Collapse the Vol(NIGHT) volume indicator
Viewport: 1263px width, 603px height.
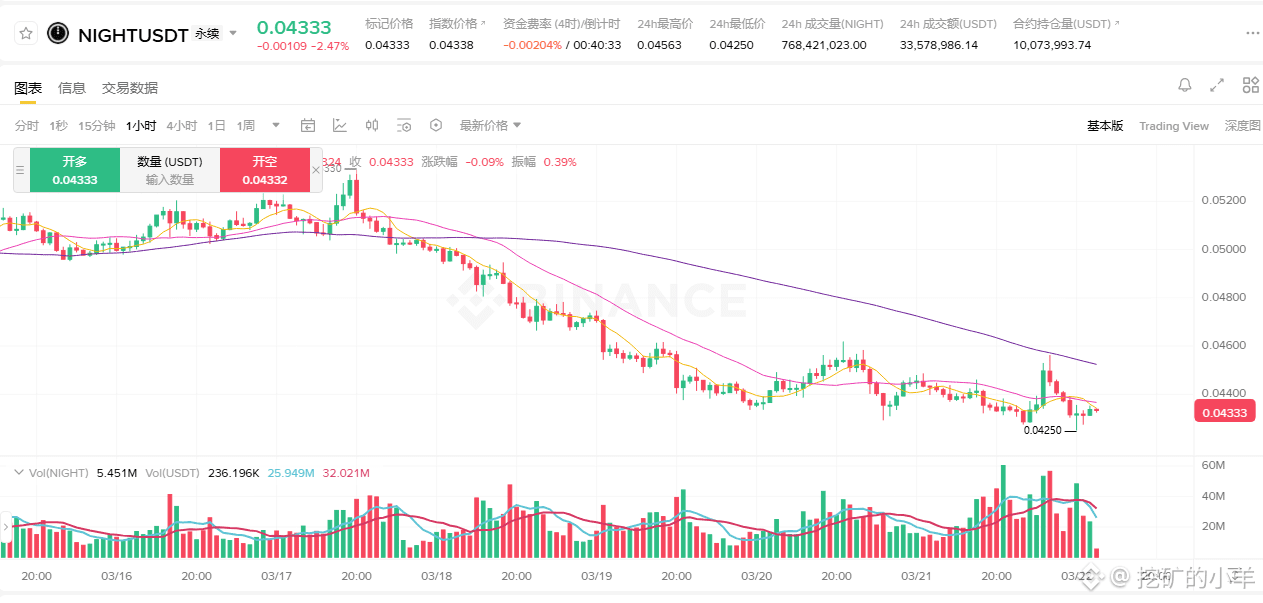[17, 473]
